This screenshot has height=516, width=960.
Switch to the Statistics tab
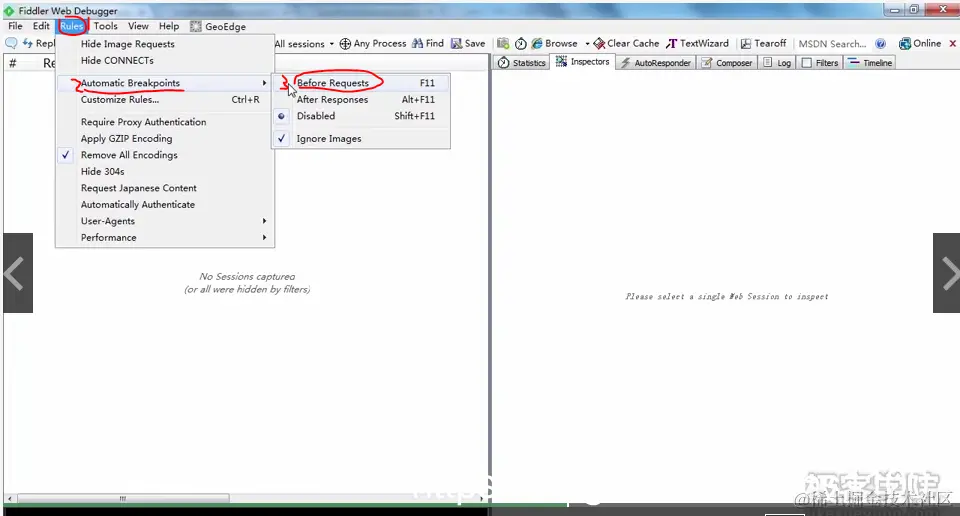click(522, 62)
